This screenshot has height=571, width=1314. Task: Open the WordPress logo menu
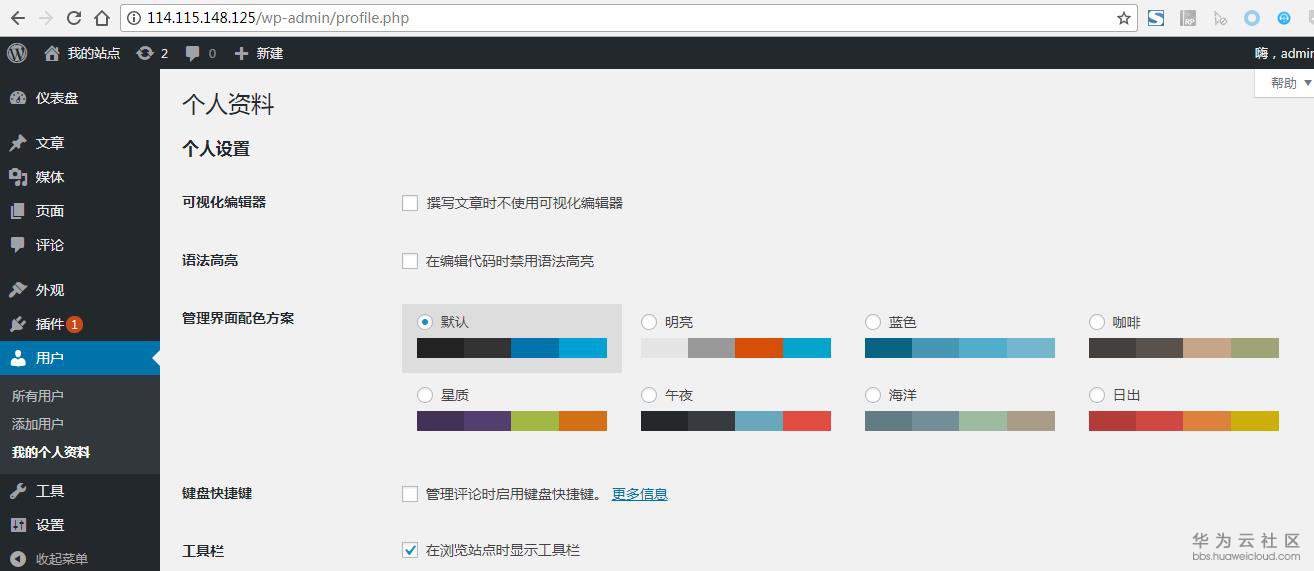(17, 53)
